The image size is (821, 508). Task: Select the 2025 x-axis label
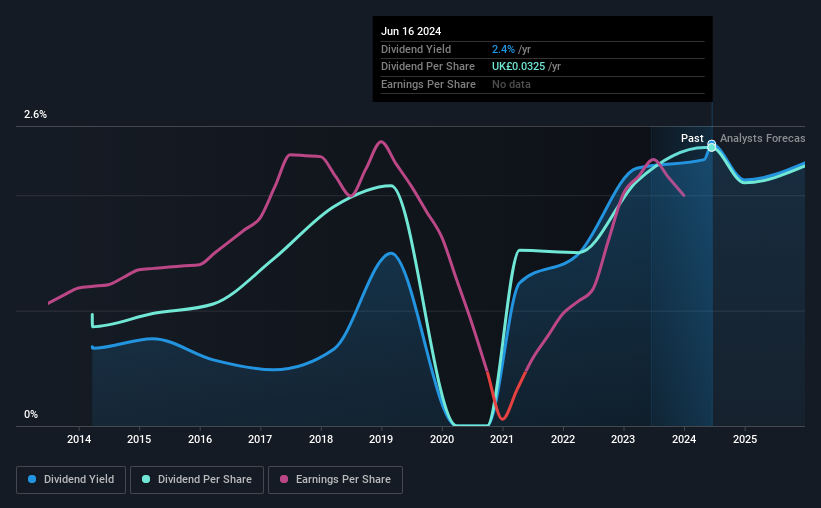745,439
